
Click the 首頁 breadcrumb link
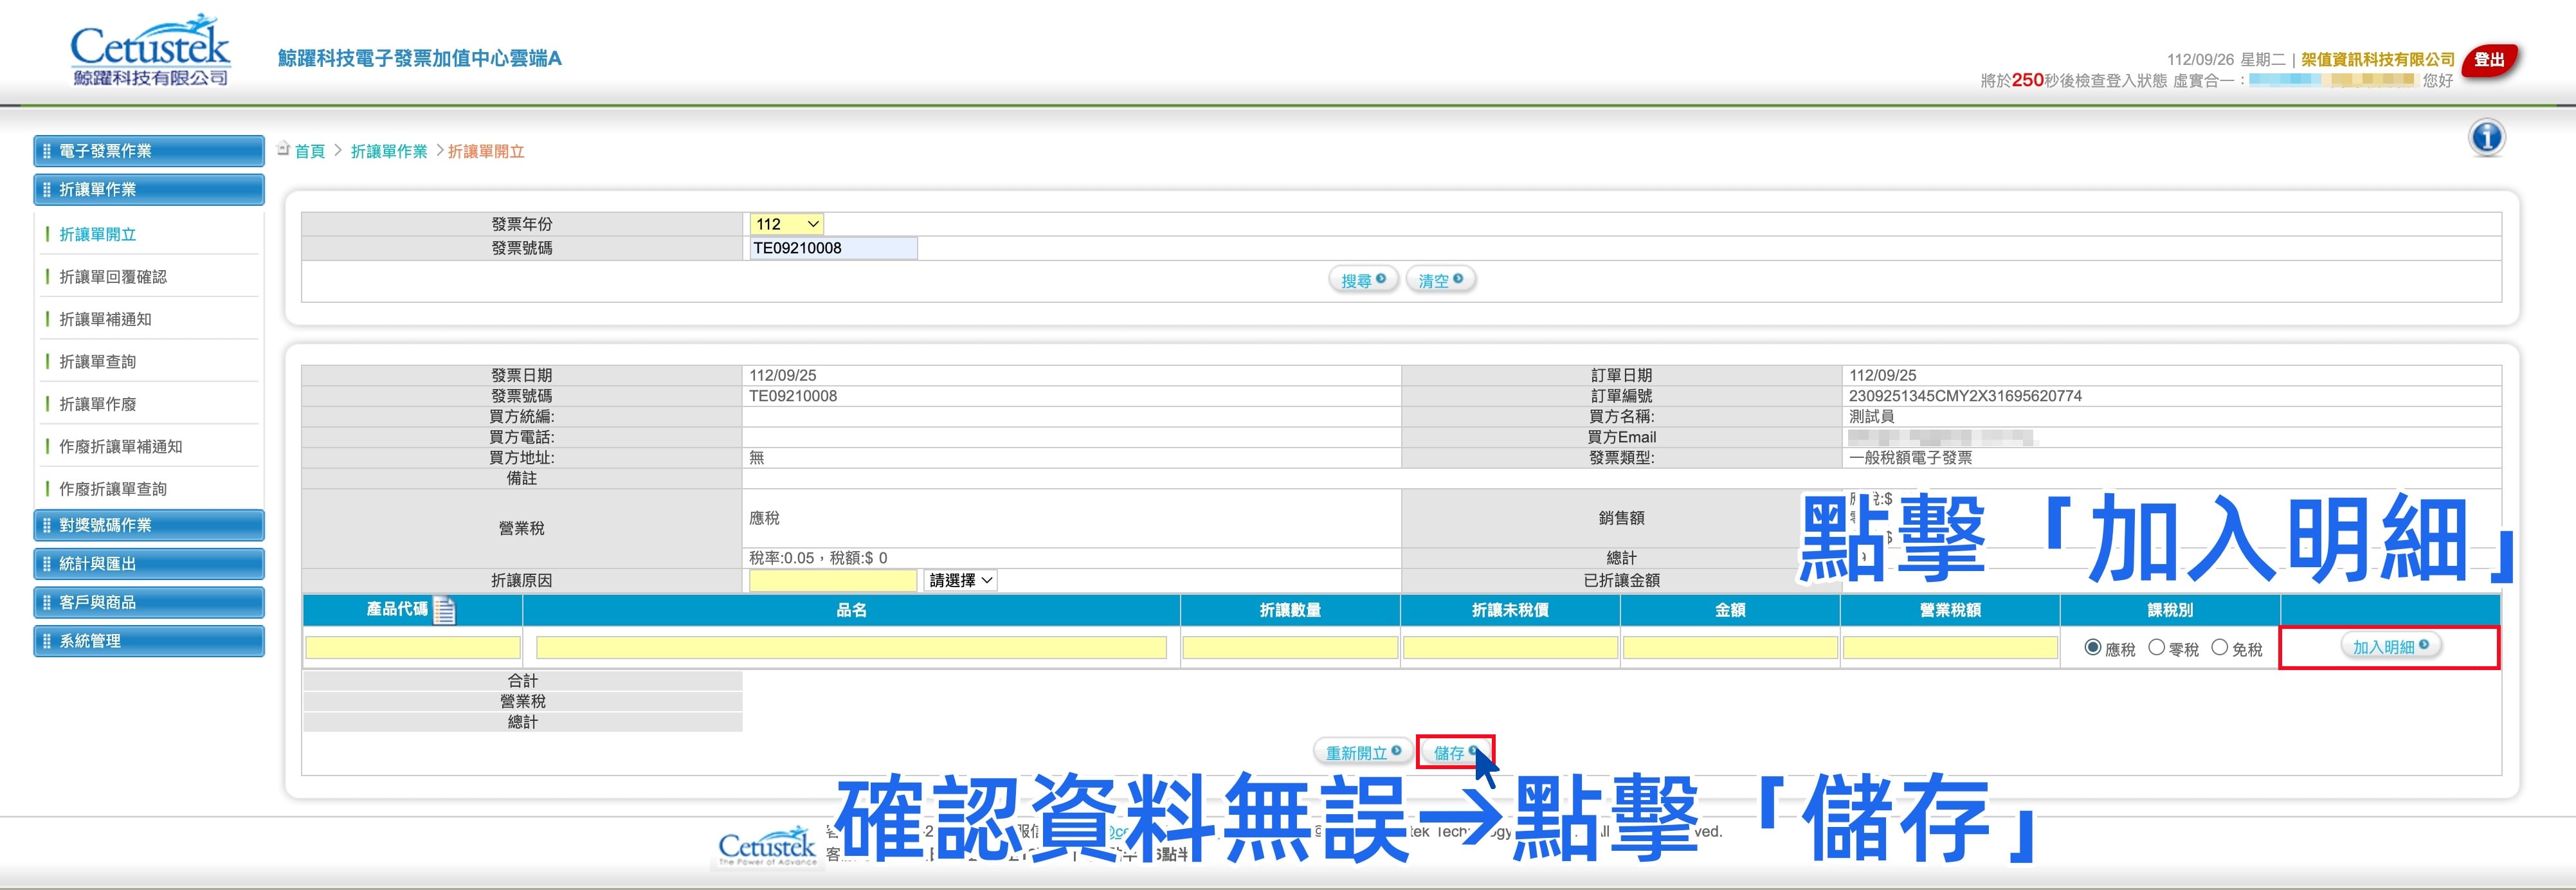[310, 151]
